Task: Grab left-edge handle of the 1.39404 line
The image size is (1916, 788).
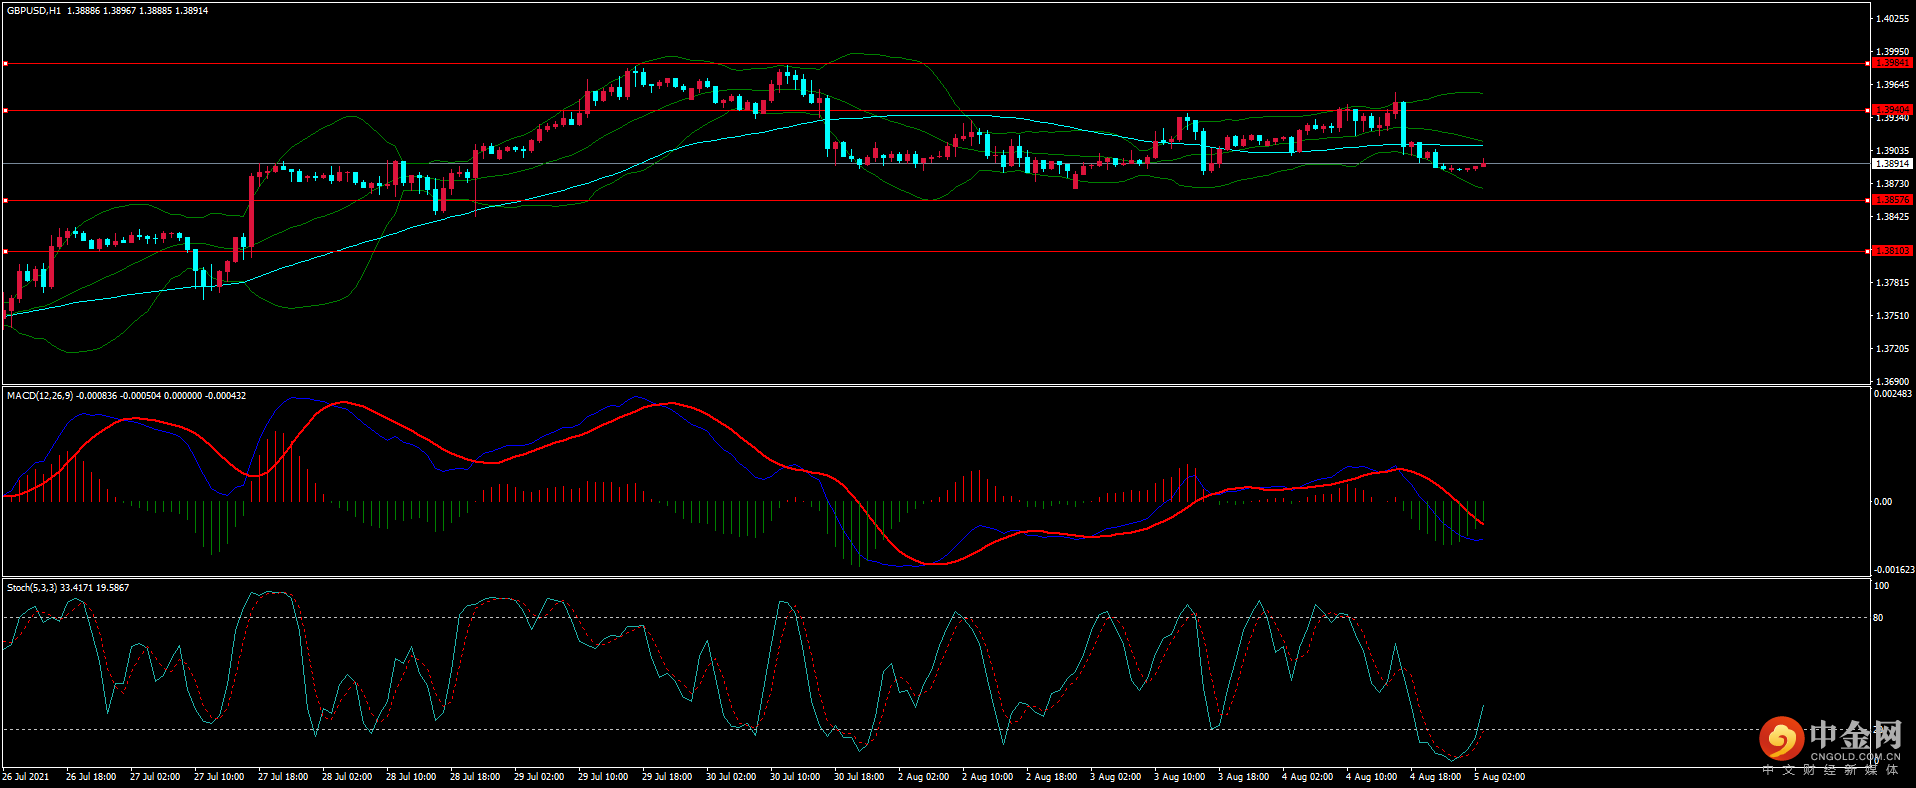Action: [x=5, y=111]
